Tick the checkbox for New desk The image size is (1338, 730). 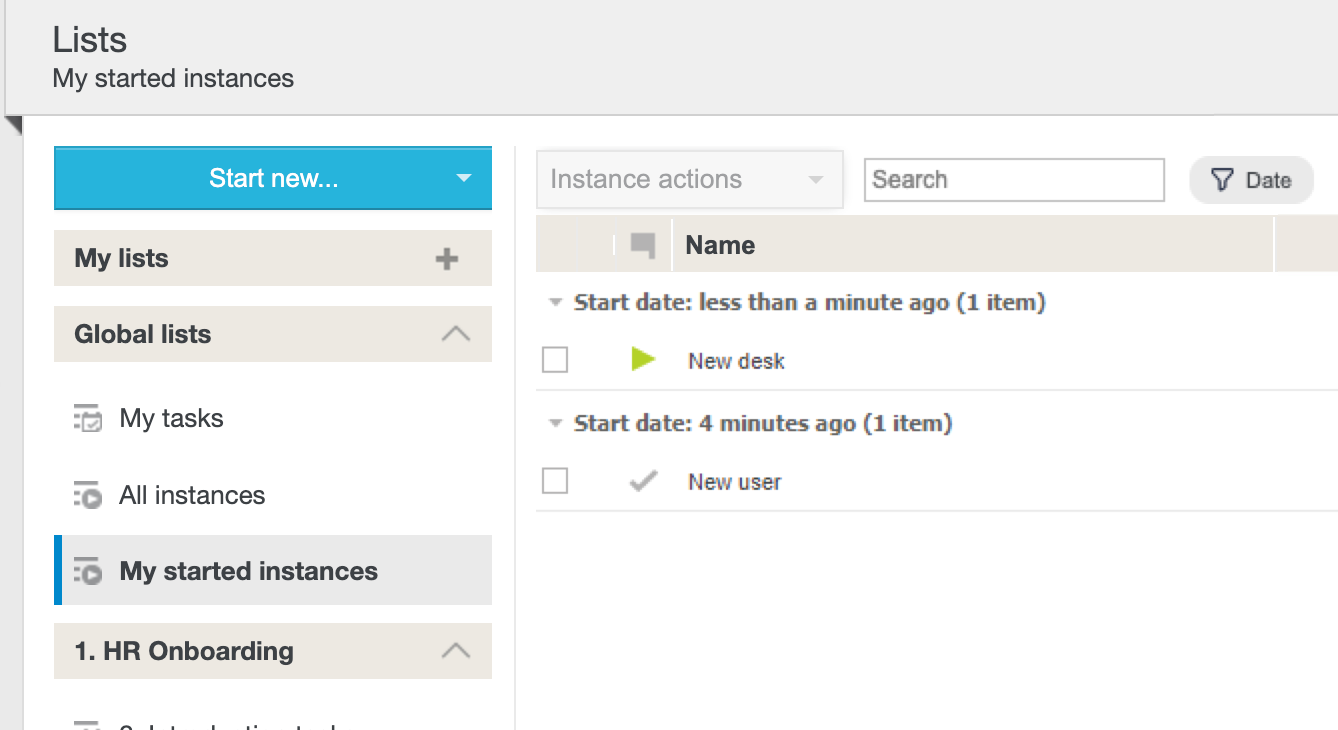point(555,360)
